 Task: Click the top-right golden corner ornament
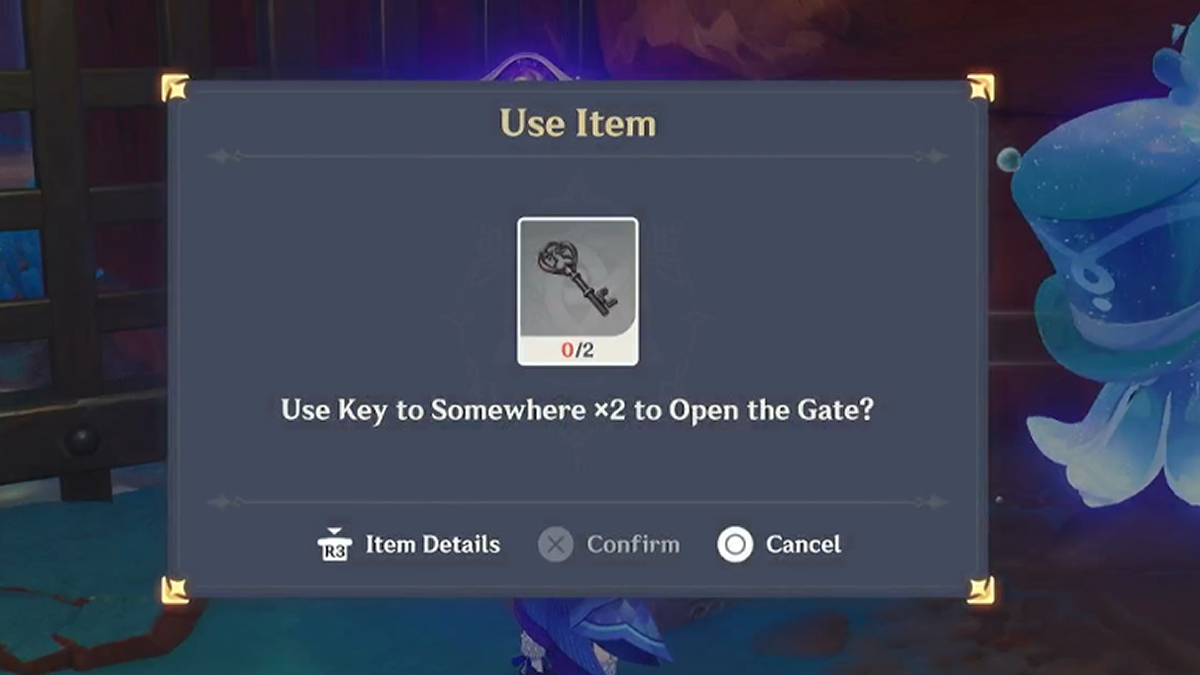click(981, 88)
